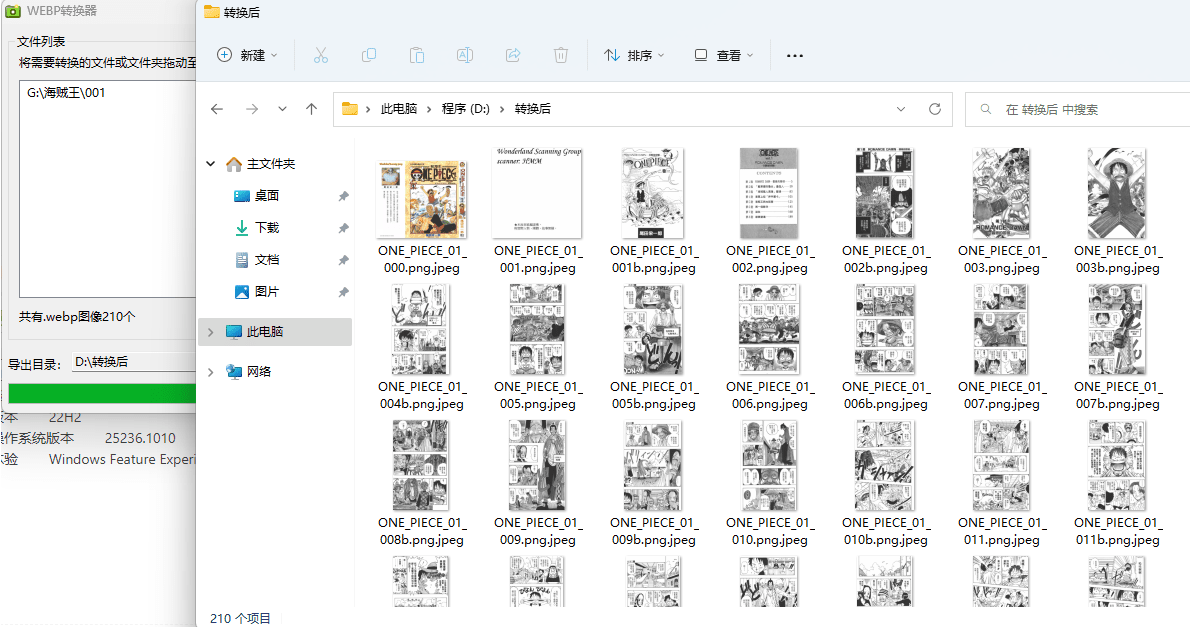Select thumbnail ONE_PIECE_01_004b.png.jpeg

pos(421,329)
